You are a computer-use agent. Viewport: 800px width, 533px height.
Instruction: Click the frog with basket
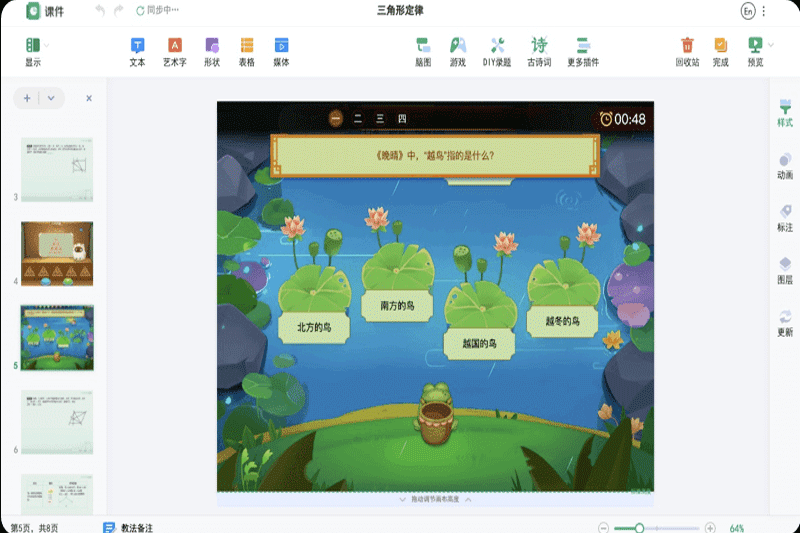(436, 414)
